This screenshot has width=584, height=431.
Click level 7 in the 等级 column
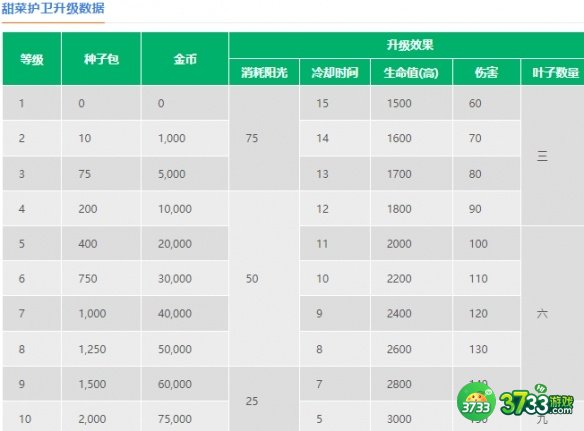coord(32,314)
